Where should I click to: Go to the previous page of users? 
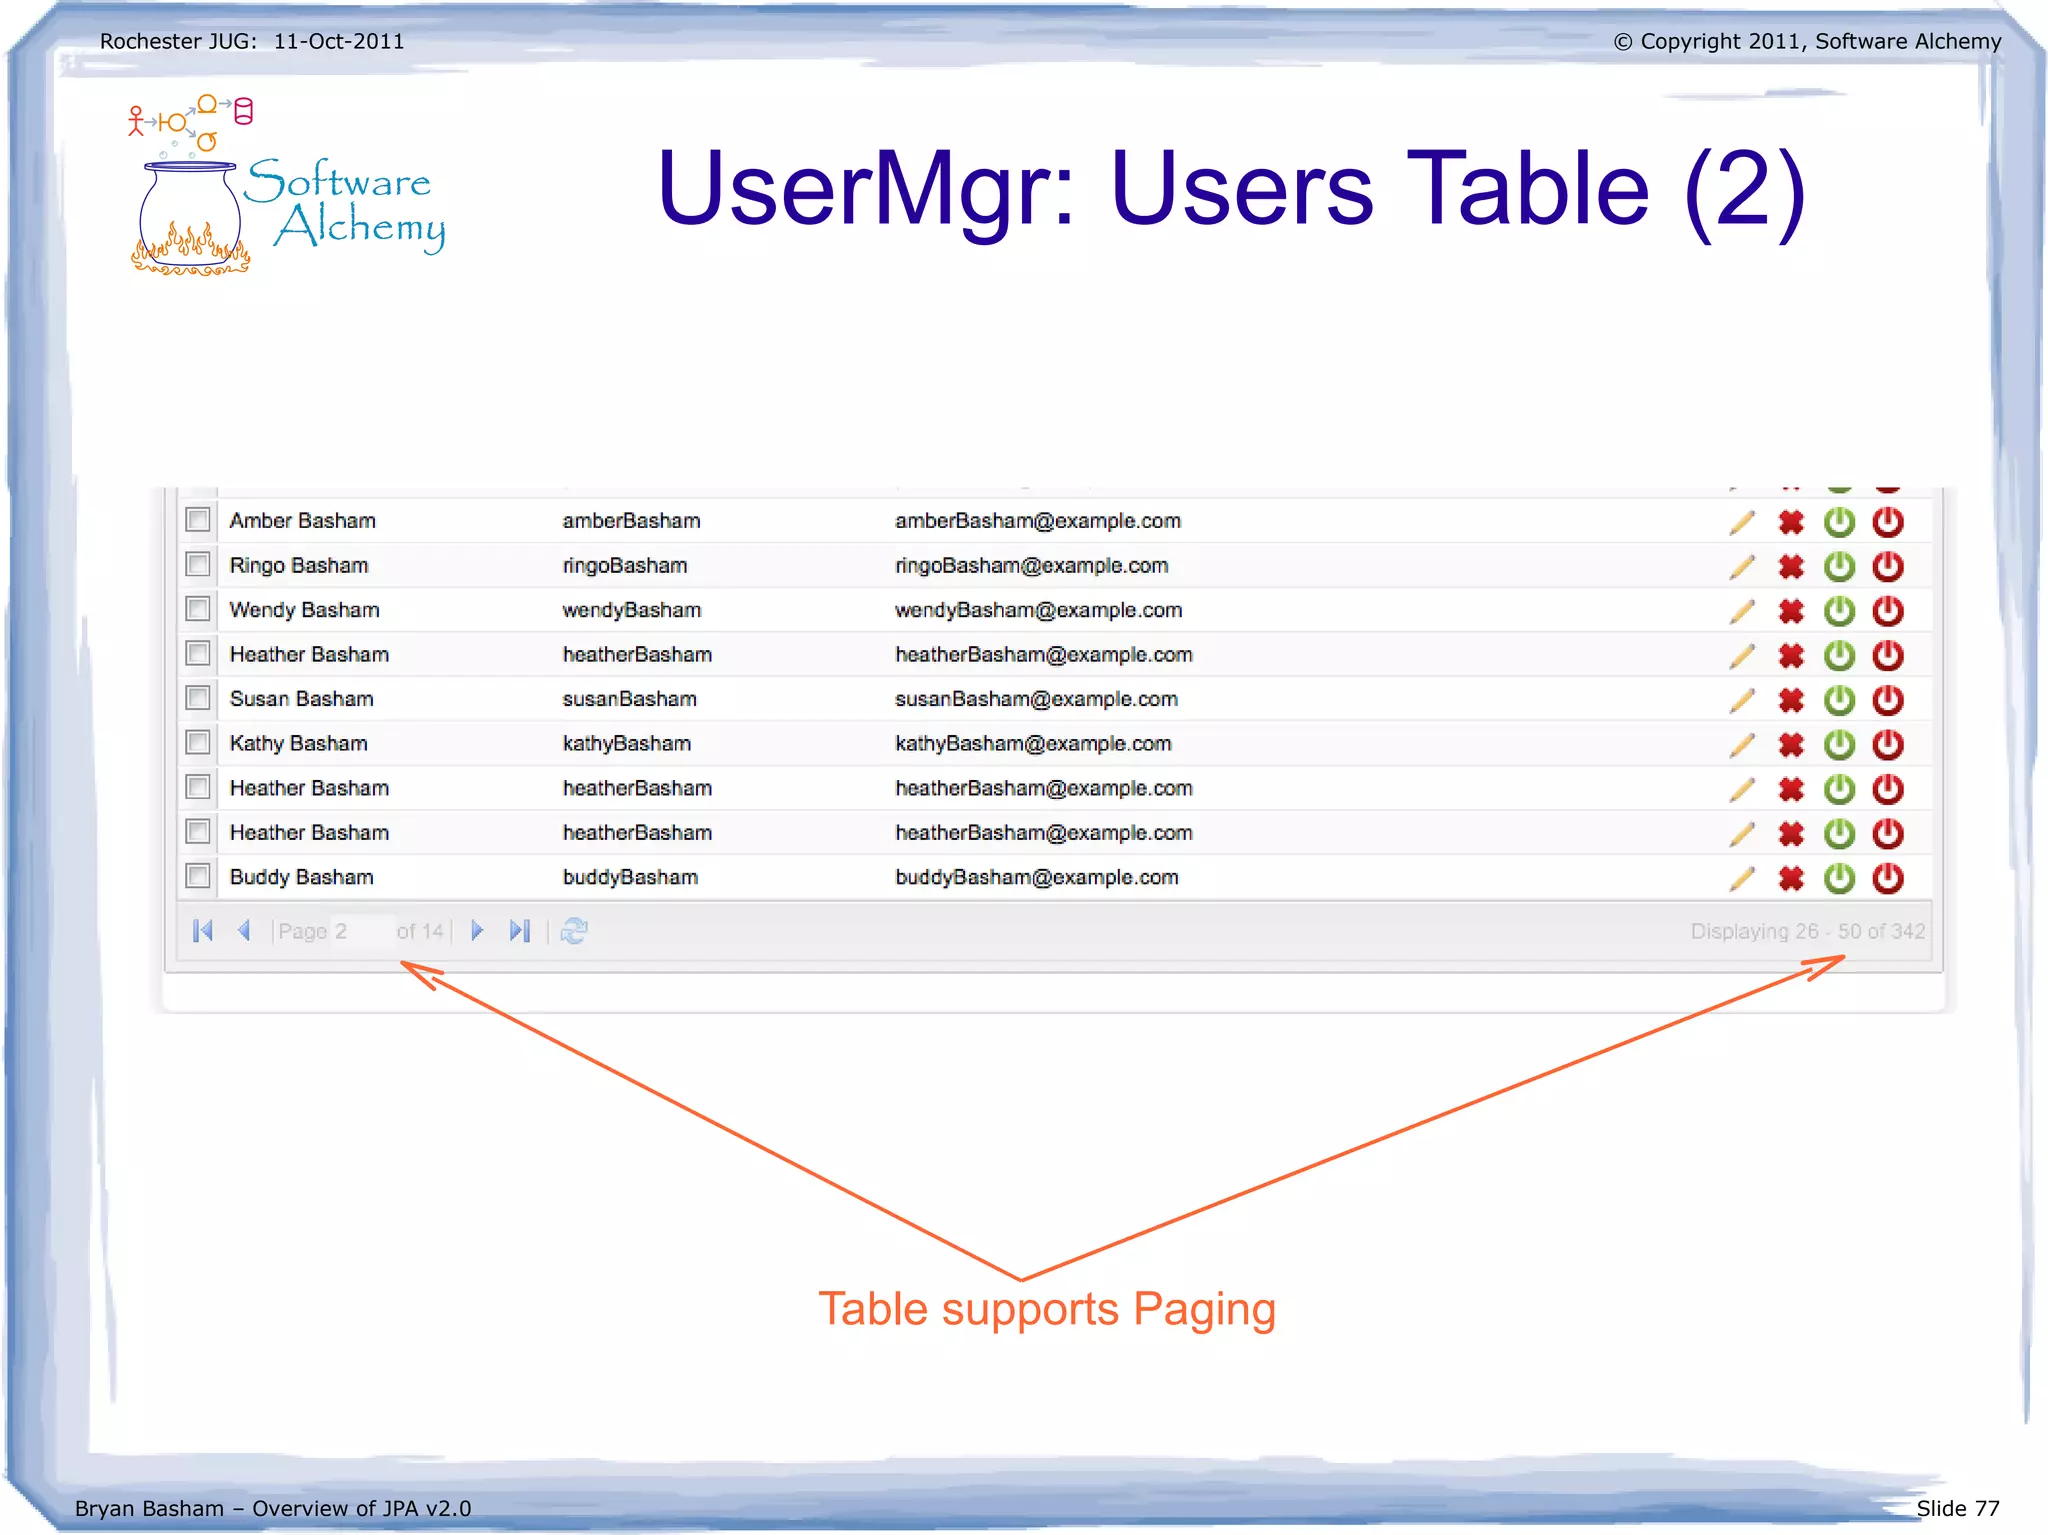tap(244, 931)
